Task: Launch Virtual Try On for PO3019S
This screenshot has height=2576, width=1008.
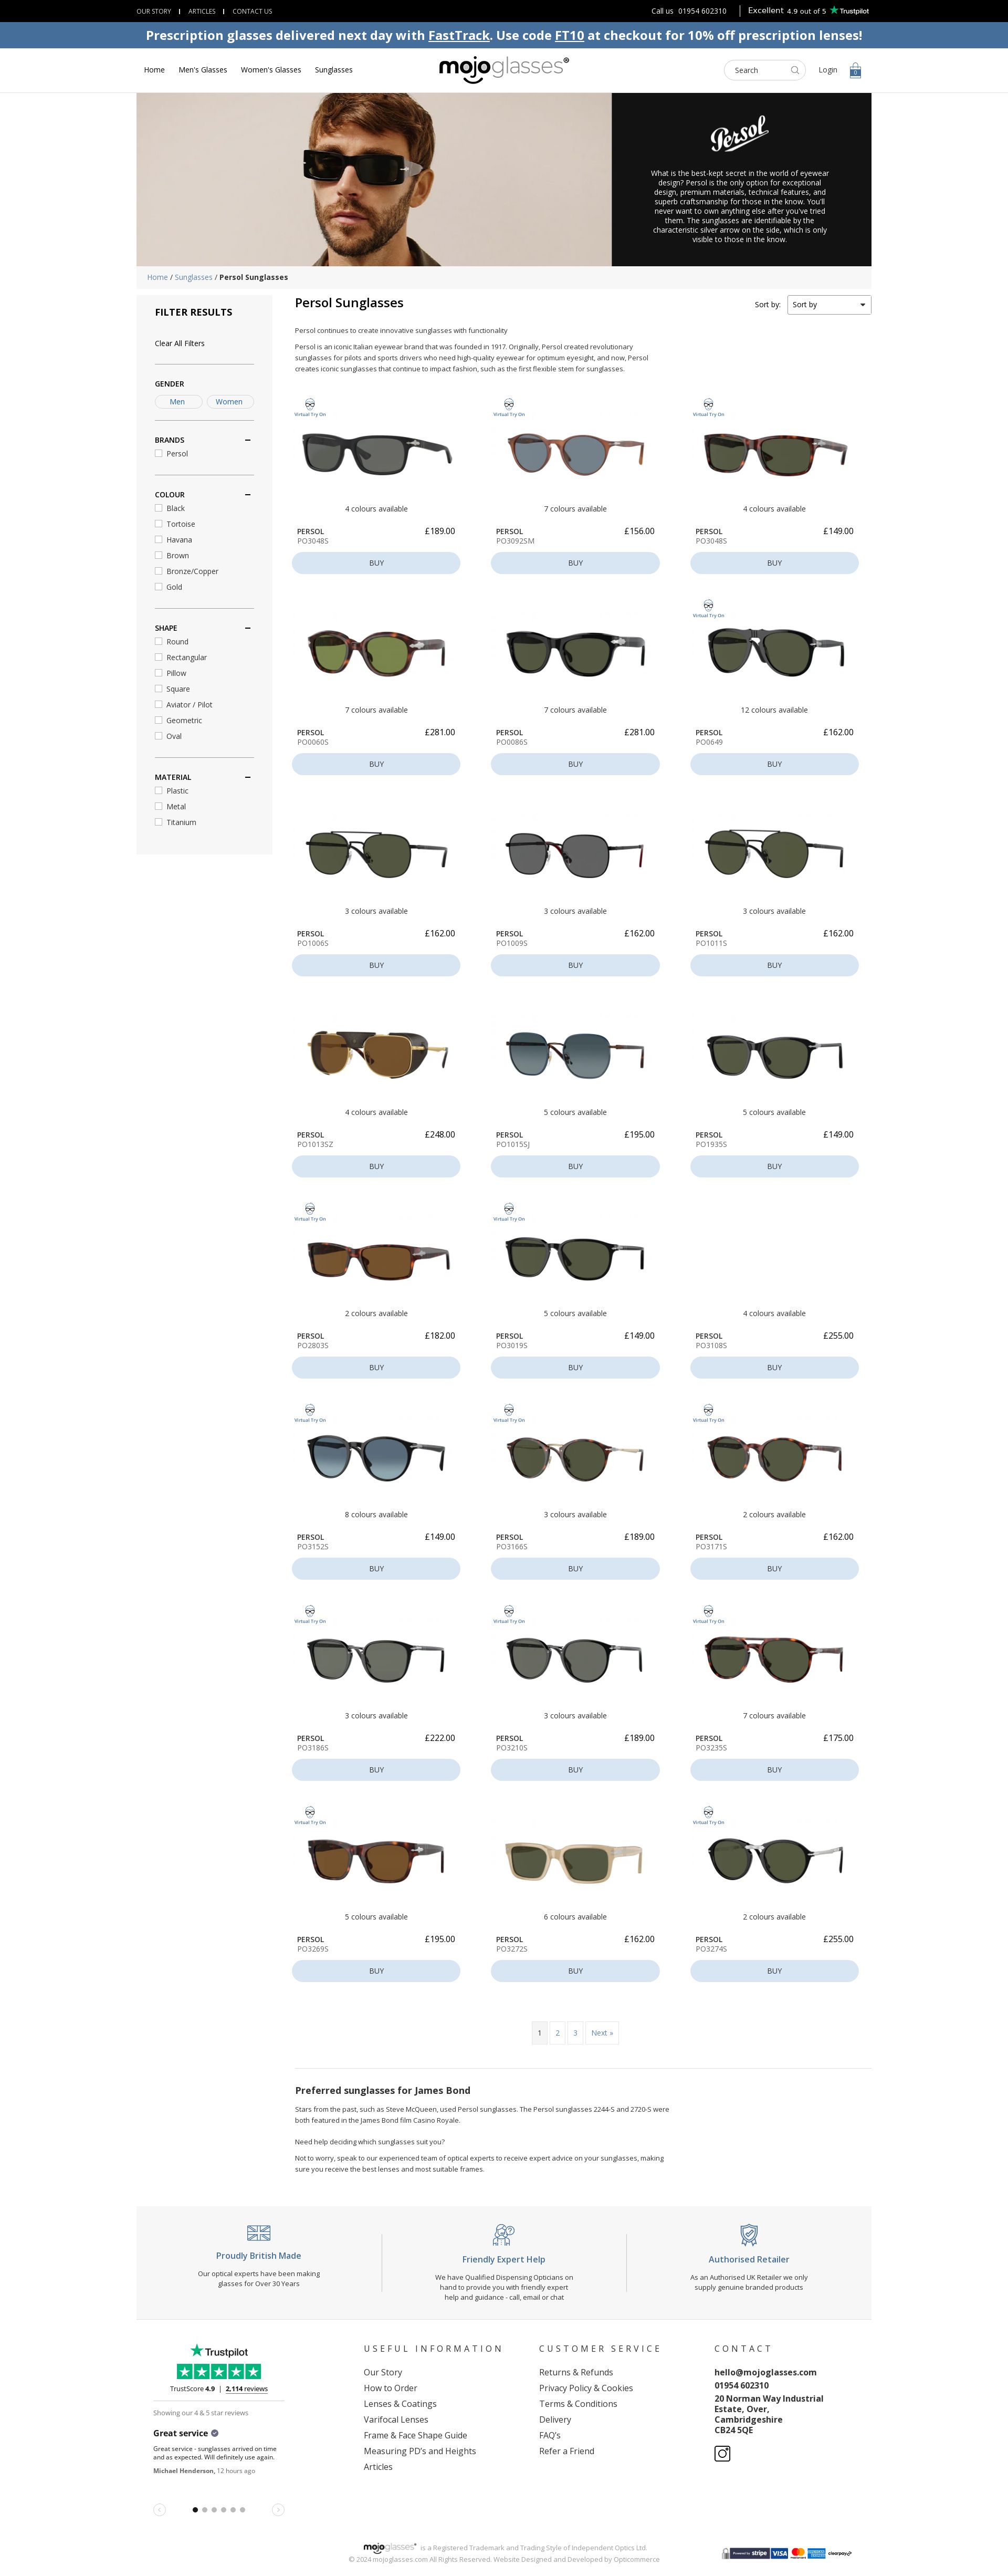Action: [509, 1212]
